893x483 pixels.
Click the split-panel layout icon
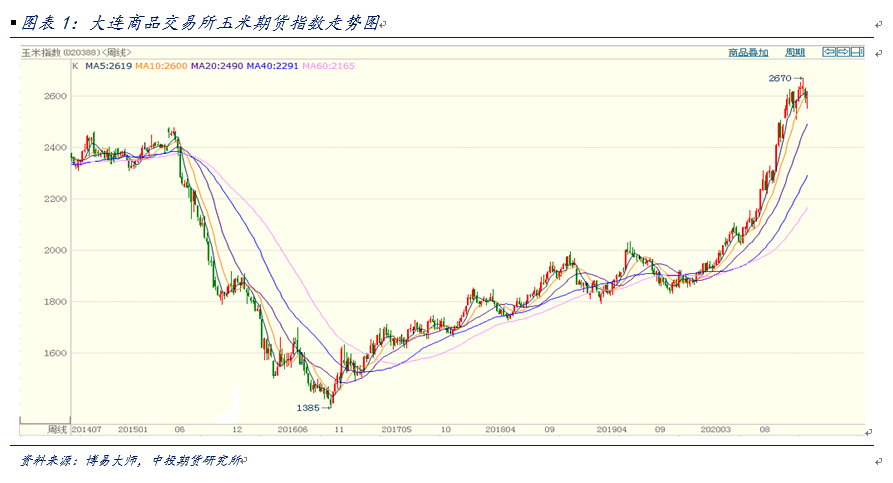858,52
